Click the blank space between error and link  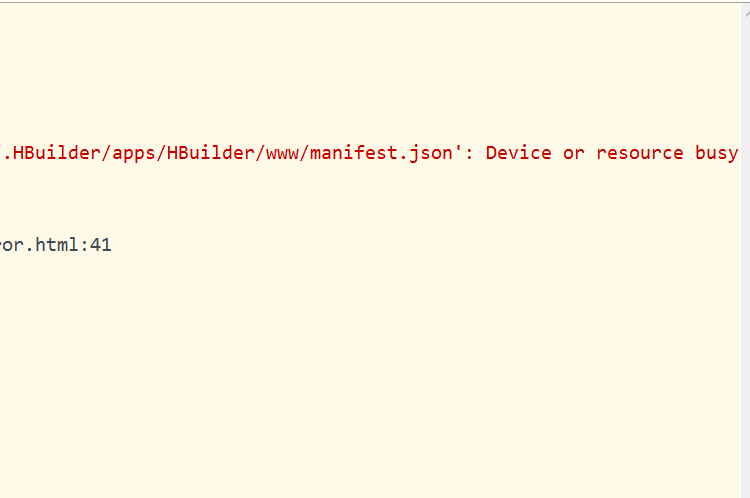(370, 200)
